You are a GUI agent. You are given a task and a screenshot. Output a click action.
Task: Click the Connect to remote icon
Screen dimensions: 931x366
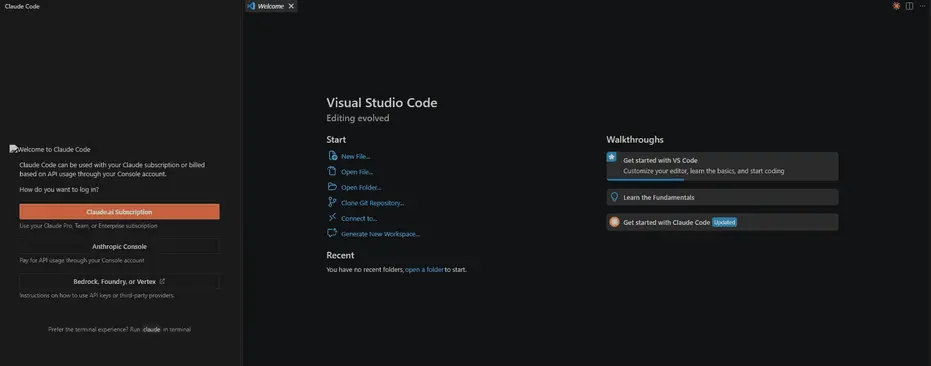pyautogui.click(x=332, y=217)
